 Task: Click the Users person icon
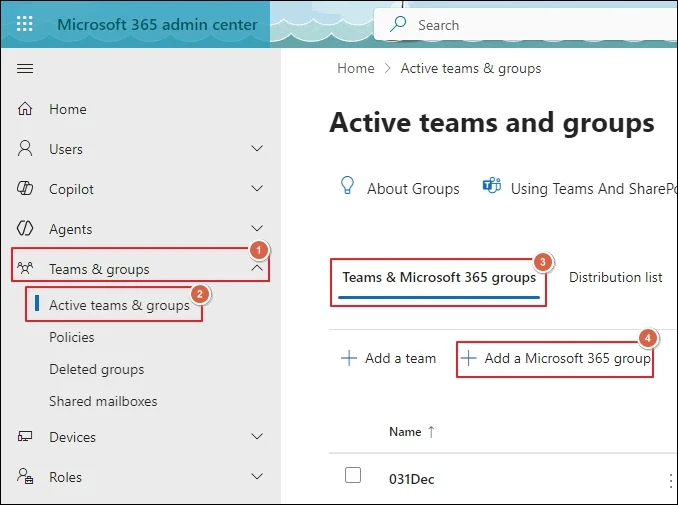point(25,148)
